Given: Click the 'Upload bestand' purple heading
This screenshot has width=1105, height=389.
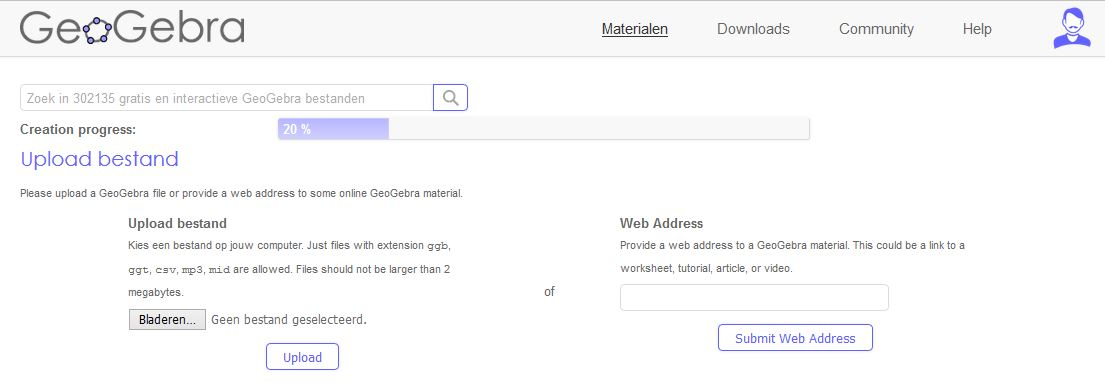Looking at the screenshot, I should [99, 159].
